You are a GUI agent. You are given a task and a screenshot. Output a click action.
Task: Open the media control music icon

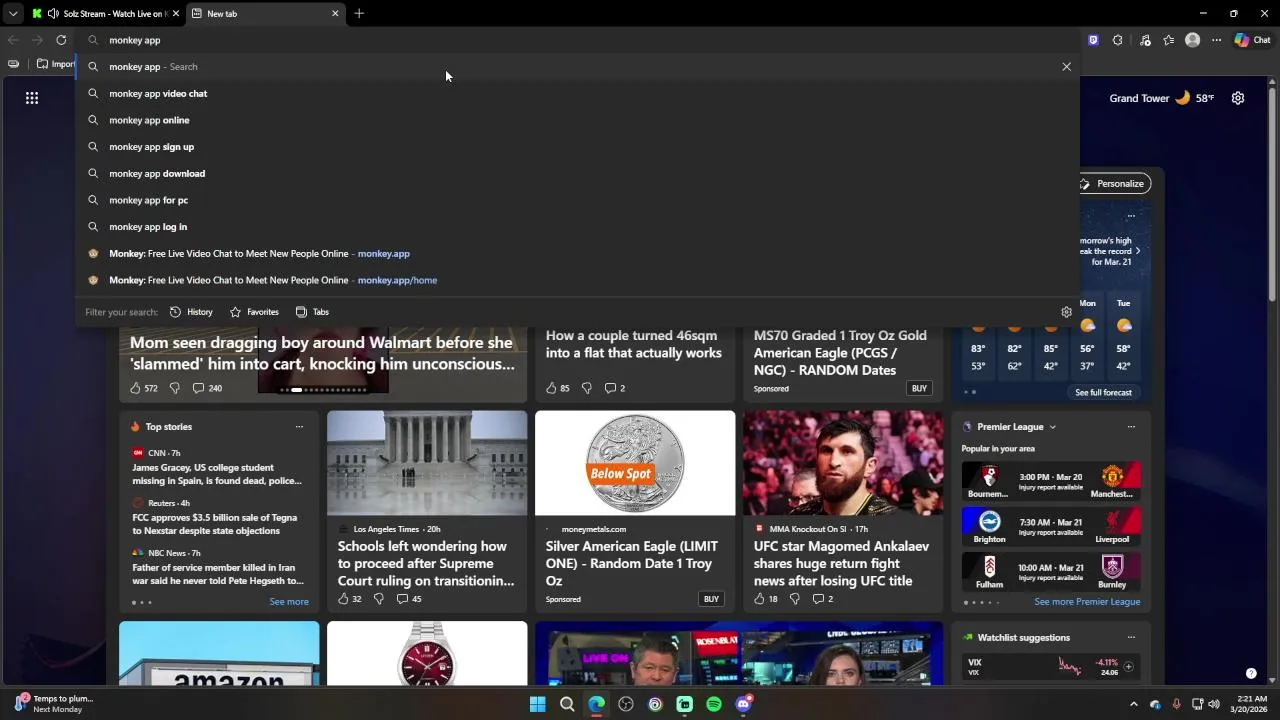(1145, 40)
